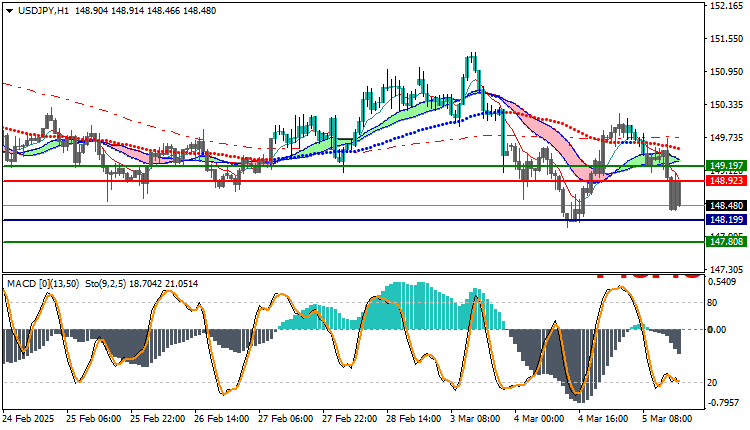Click the 150.950 price scale value

[727, 72]
